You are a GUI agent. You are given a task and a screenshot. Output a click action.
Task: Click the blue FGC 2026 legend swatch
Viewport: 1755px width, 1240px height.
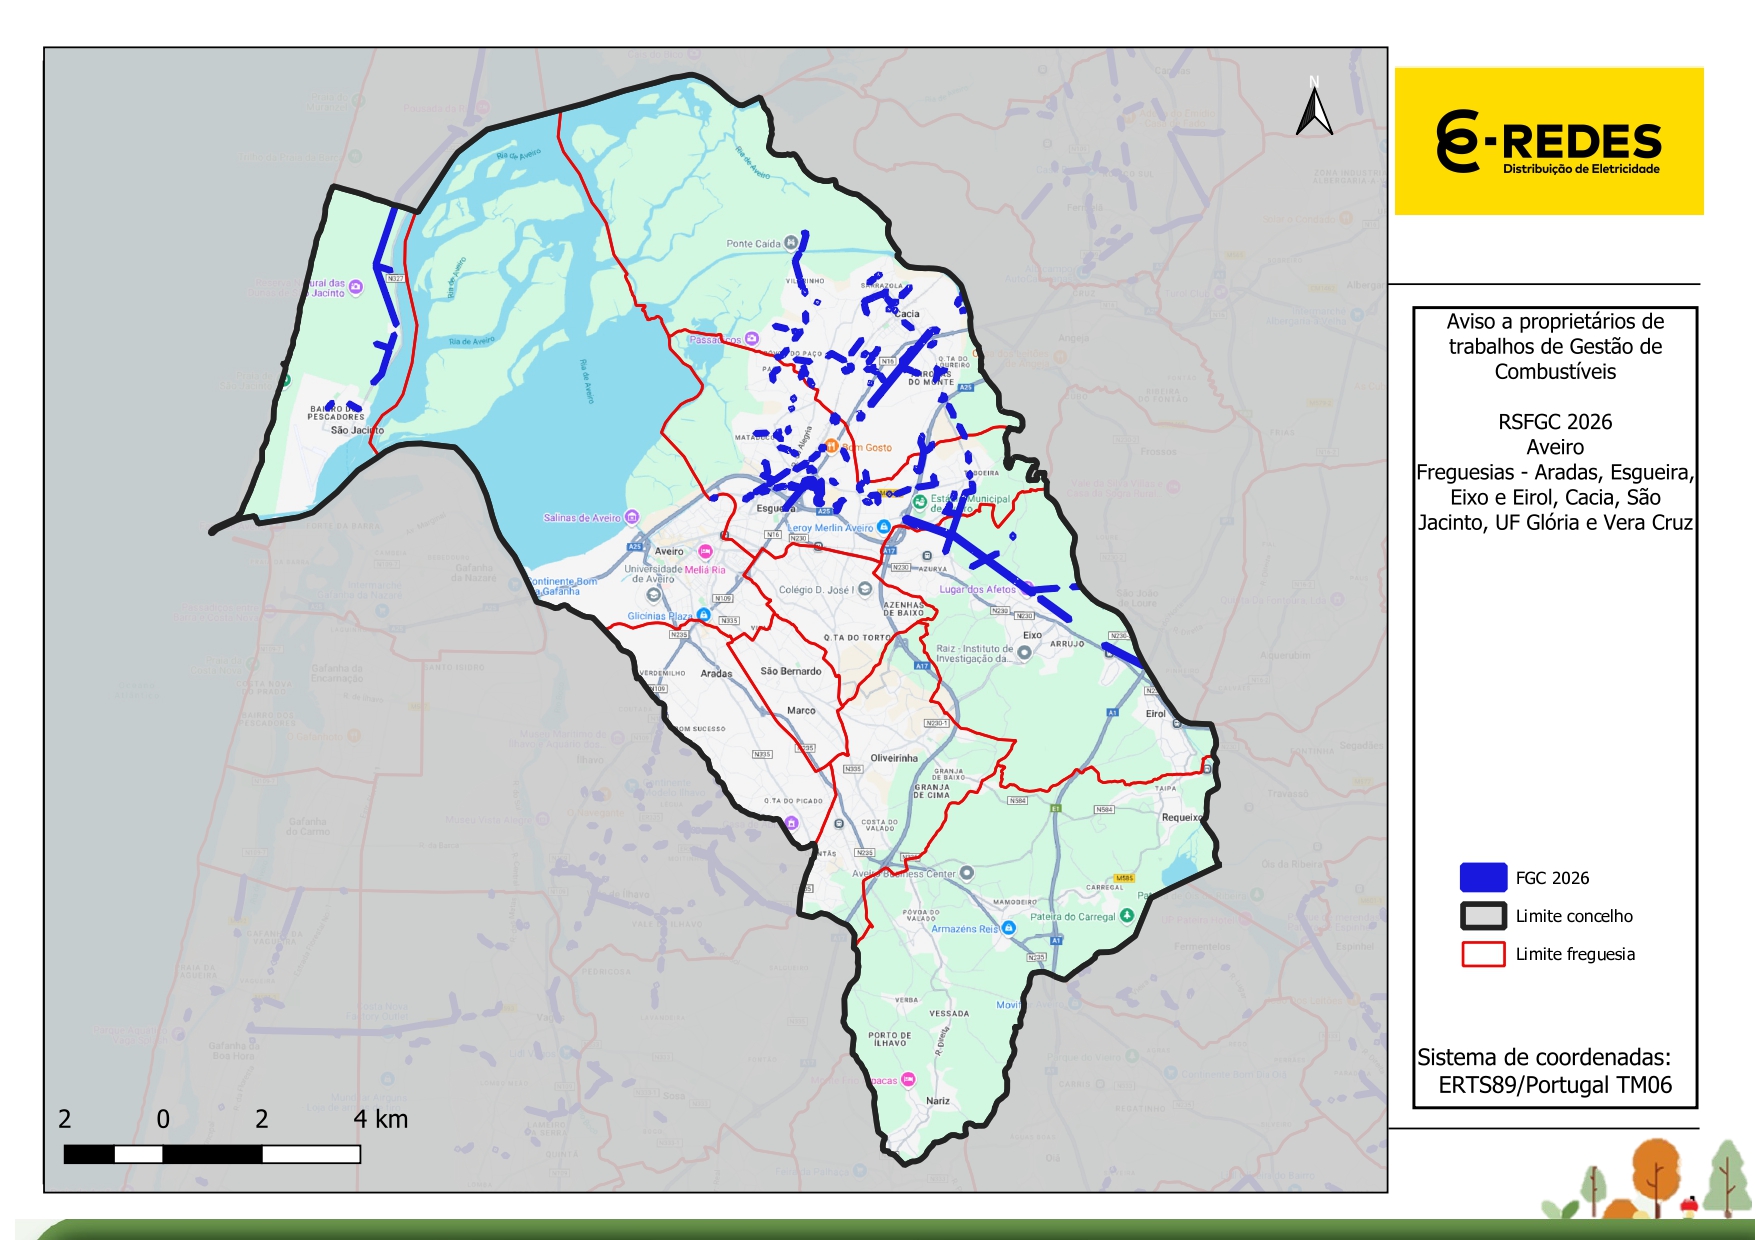[x=1483, y=877]
